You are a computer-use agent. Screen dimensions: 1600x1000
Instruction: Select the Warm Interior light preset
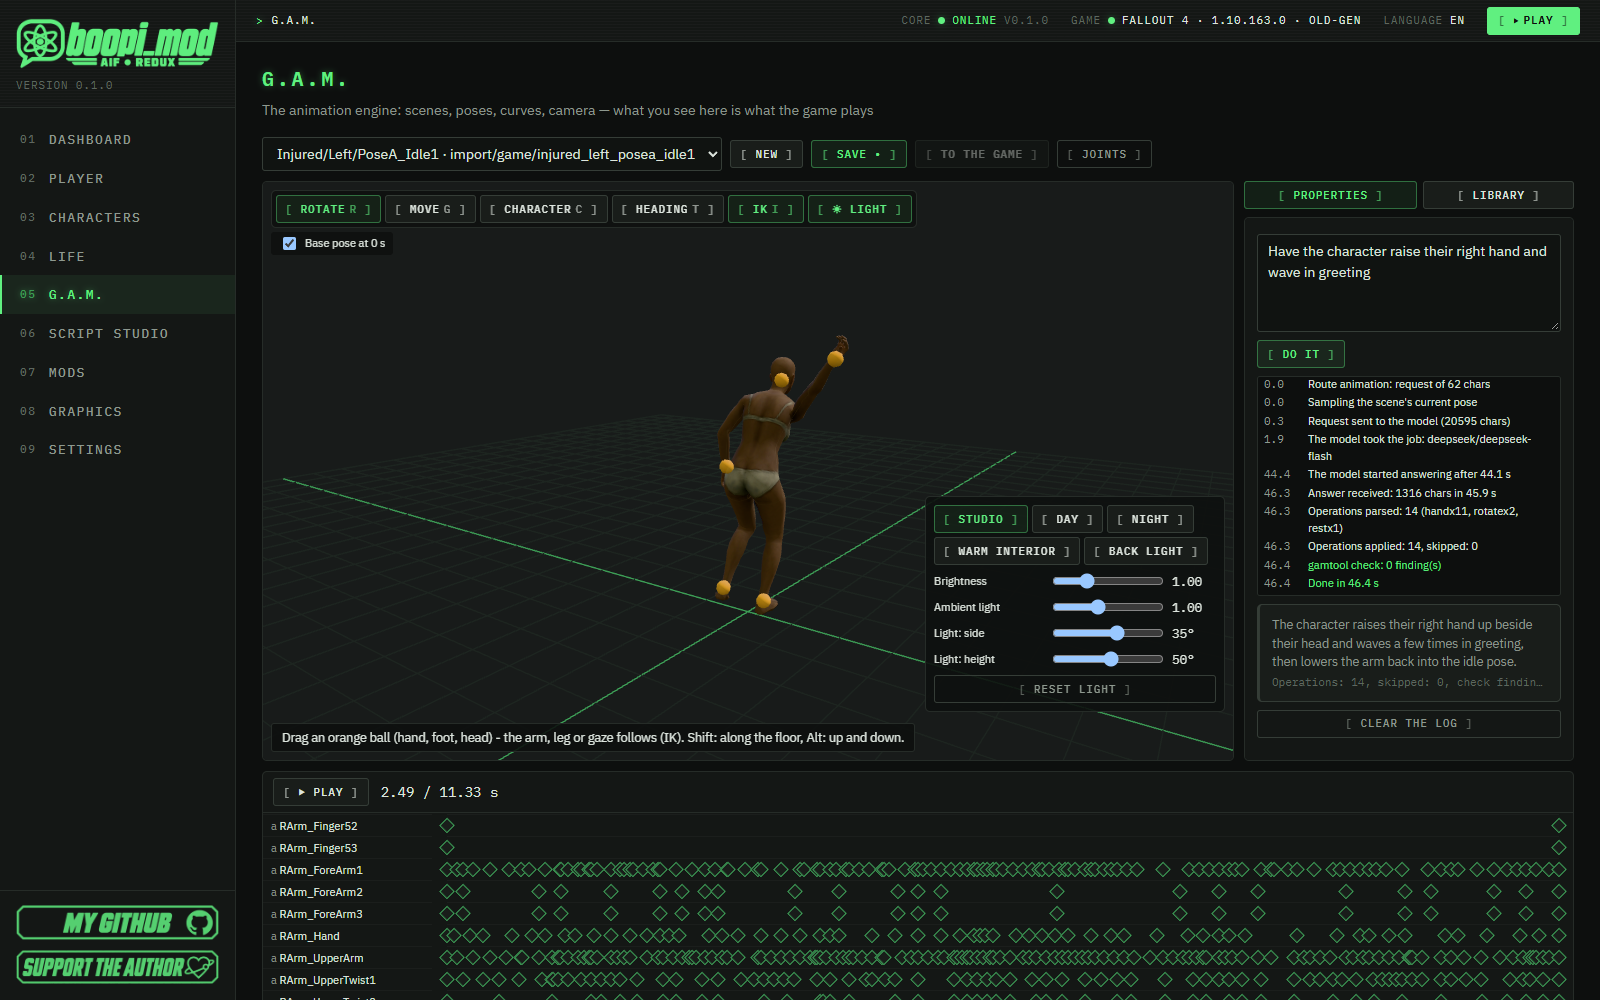tap(1007, 551)
